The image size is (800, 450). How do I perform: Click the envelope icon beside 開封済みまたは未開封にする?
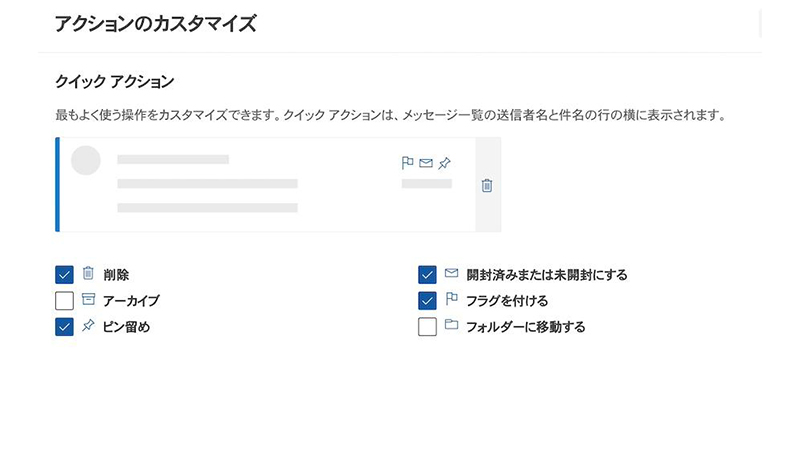click(451, 274)
